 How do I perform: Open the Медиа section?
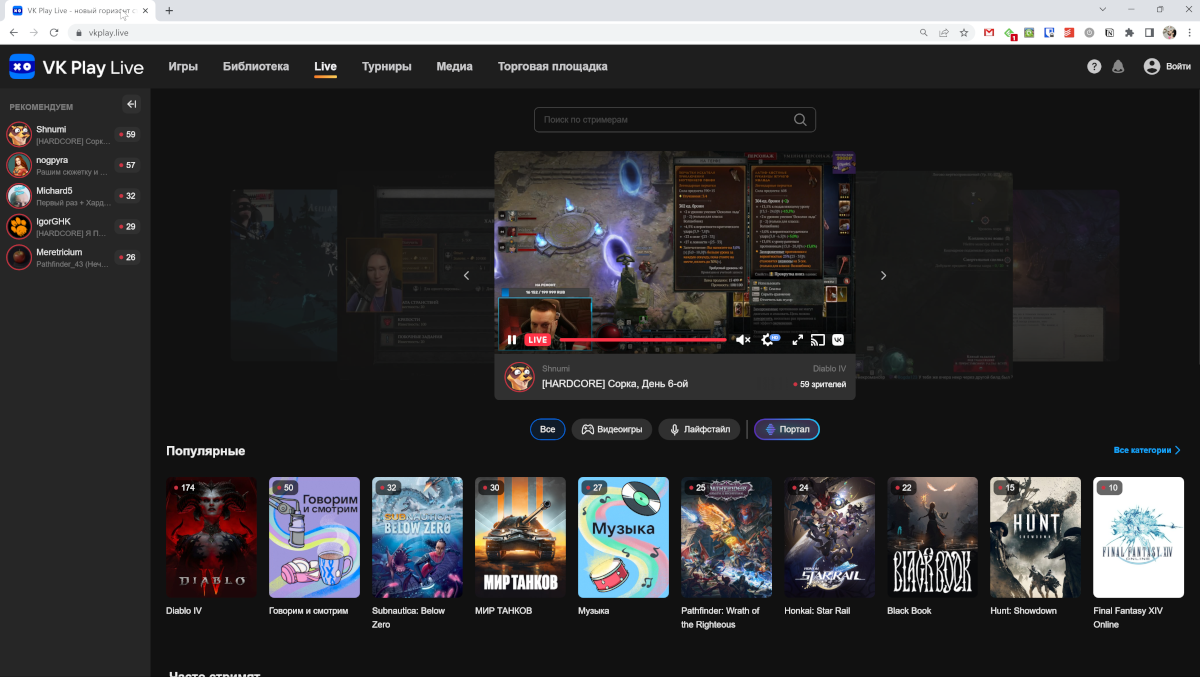455,67
